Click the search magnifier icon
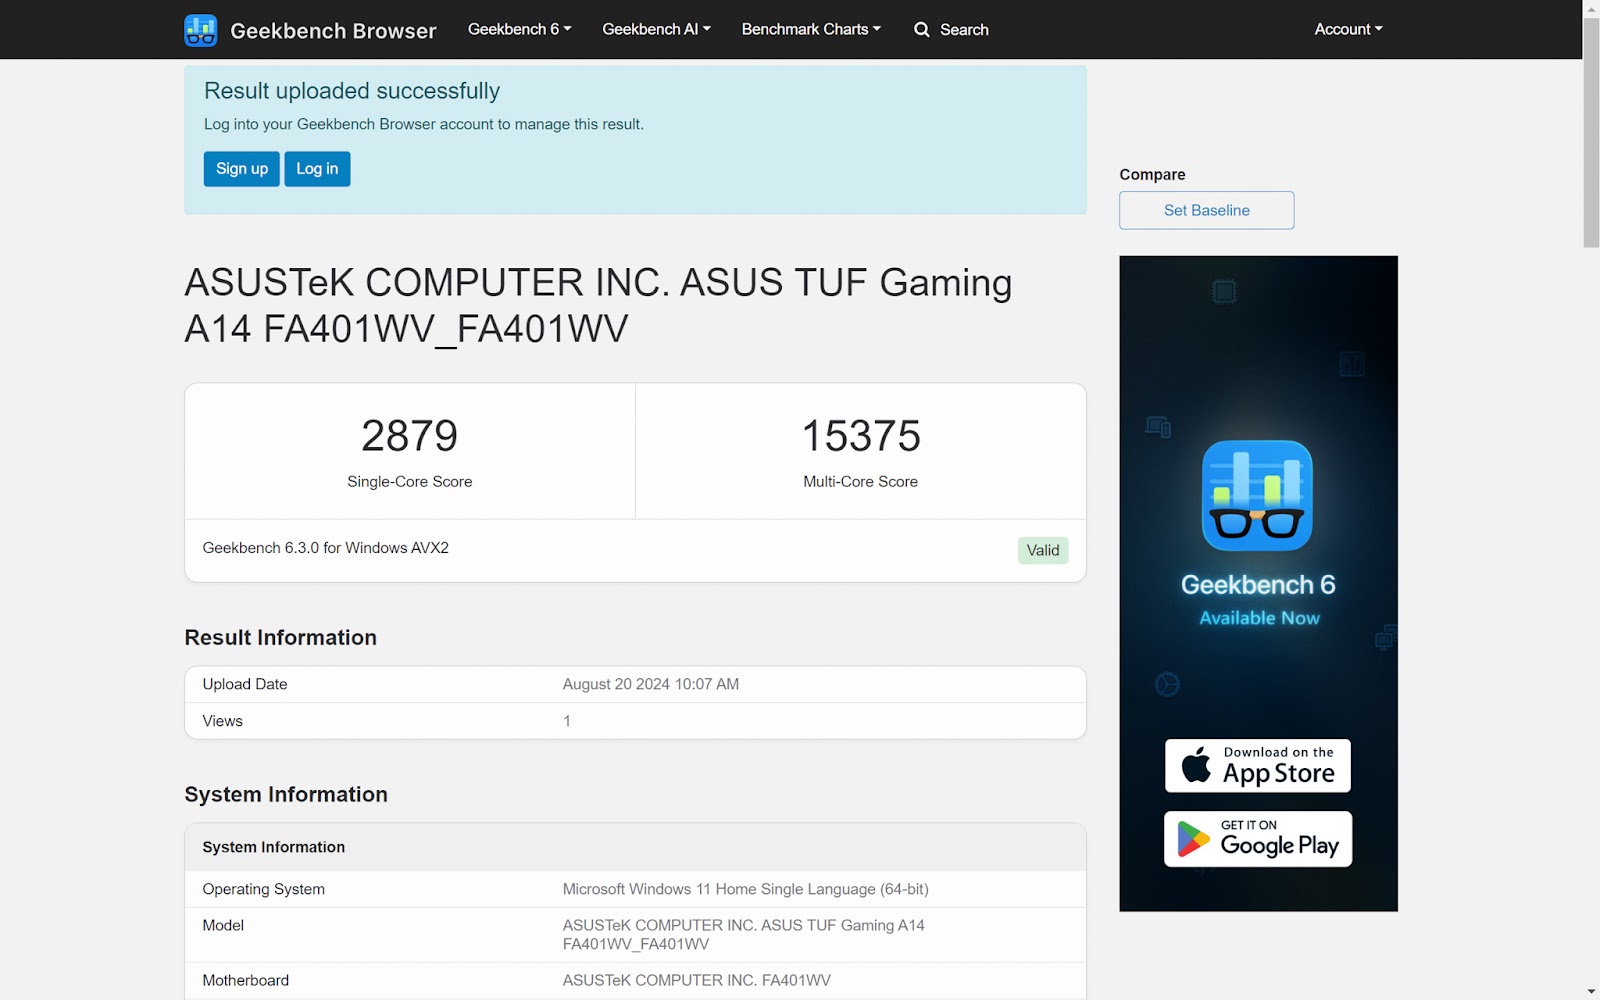 tap(922, 30)
